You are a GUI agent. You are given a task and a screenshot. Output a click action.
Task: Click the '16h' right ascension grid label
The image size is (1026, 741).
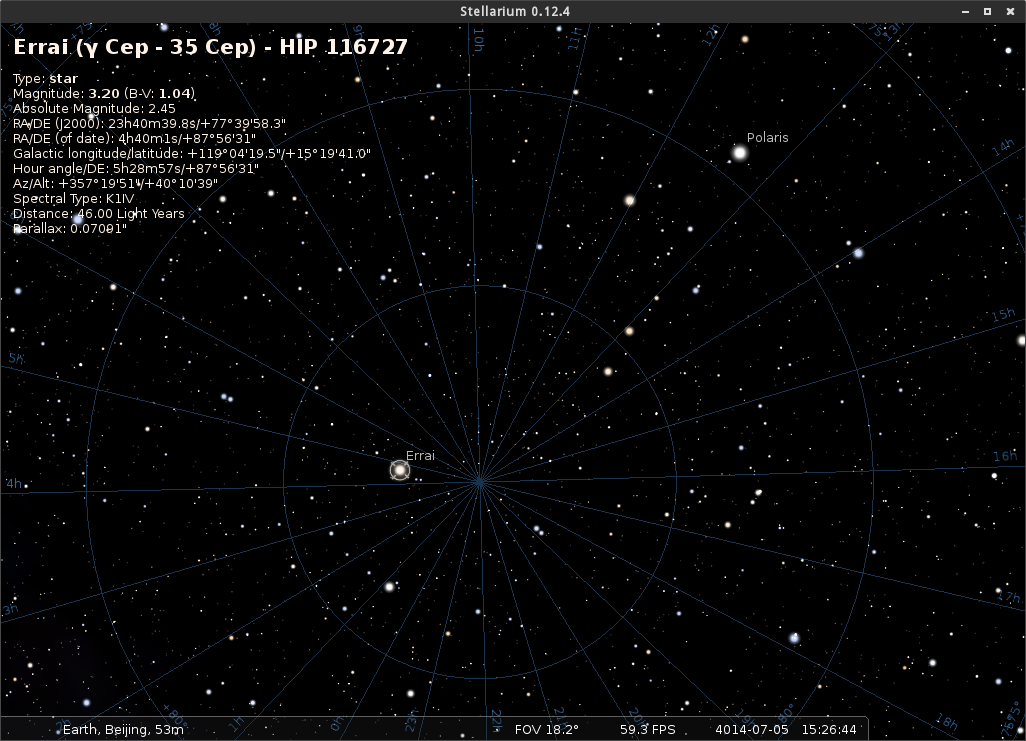click(x=1005, y=456)
